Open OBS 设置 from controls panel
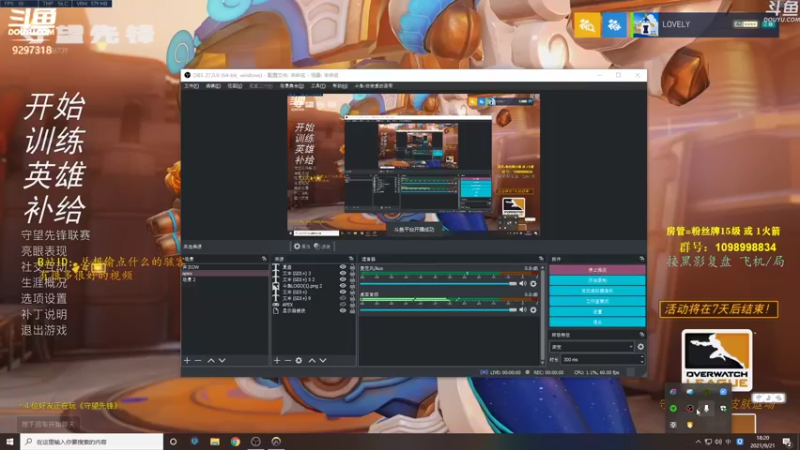The width and height of the screenshot is (800, 450). point(597,312)
